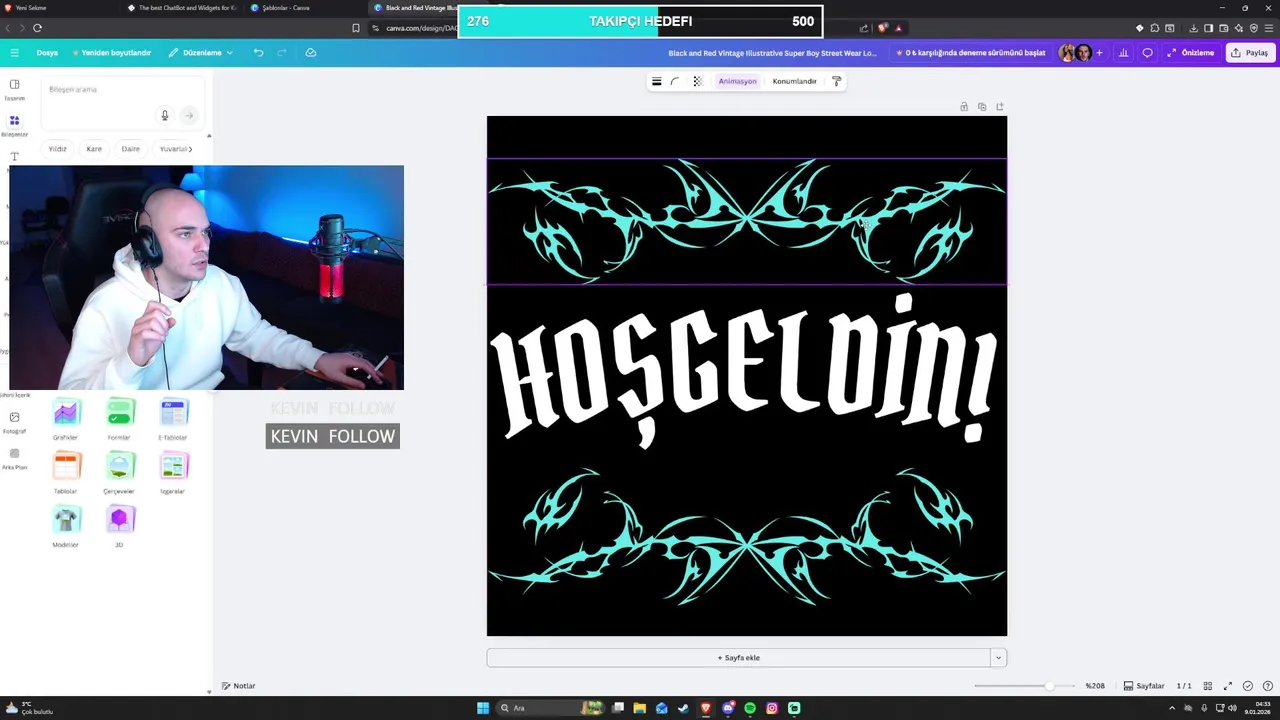Open the help question mark icon
Screen dimensions: 1280x720
tap(1267, 686)
